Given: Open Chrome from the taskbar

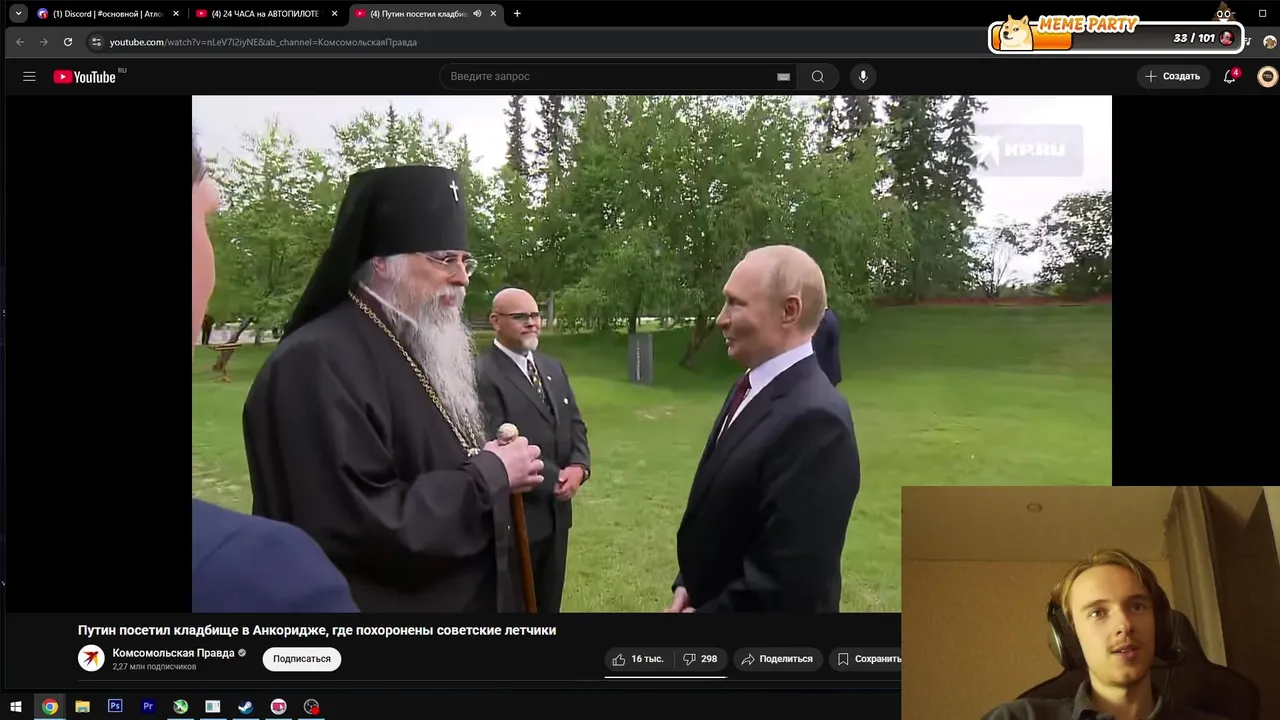Looking at the screenshot, I should point(50,706).
